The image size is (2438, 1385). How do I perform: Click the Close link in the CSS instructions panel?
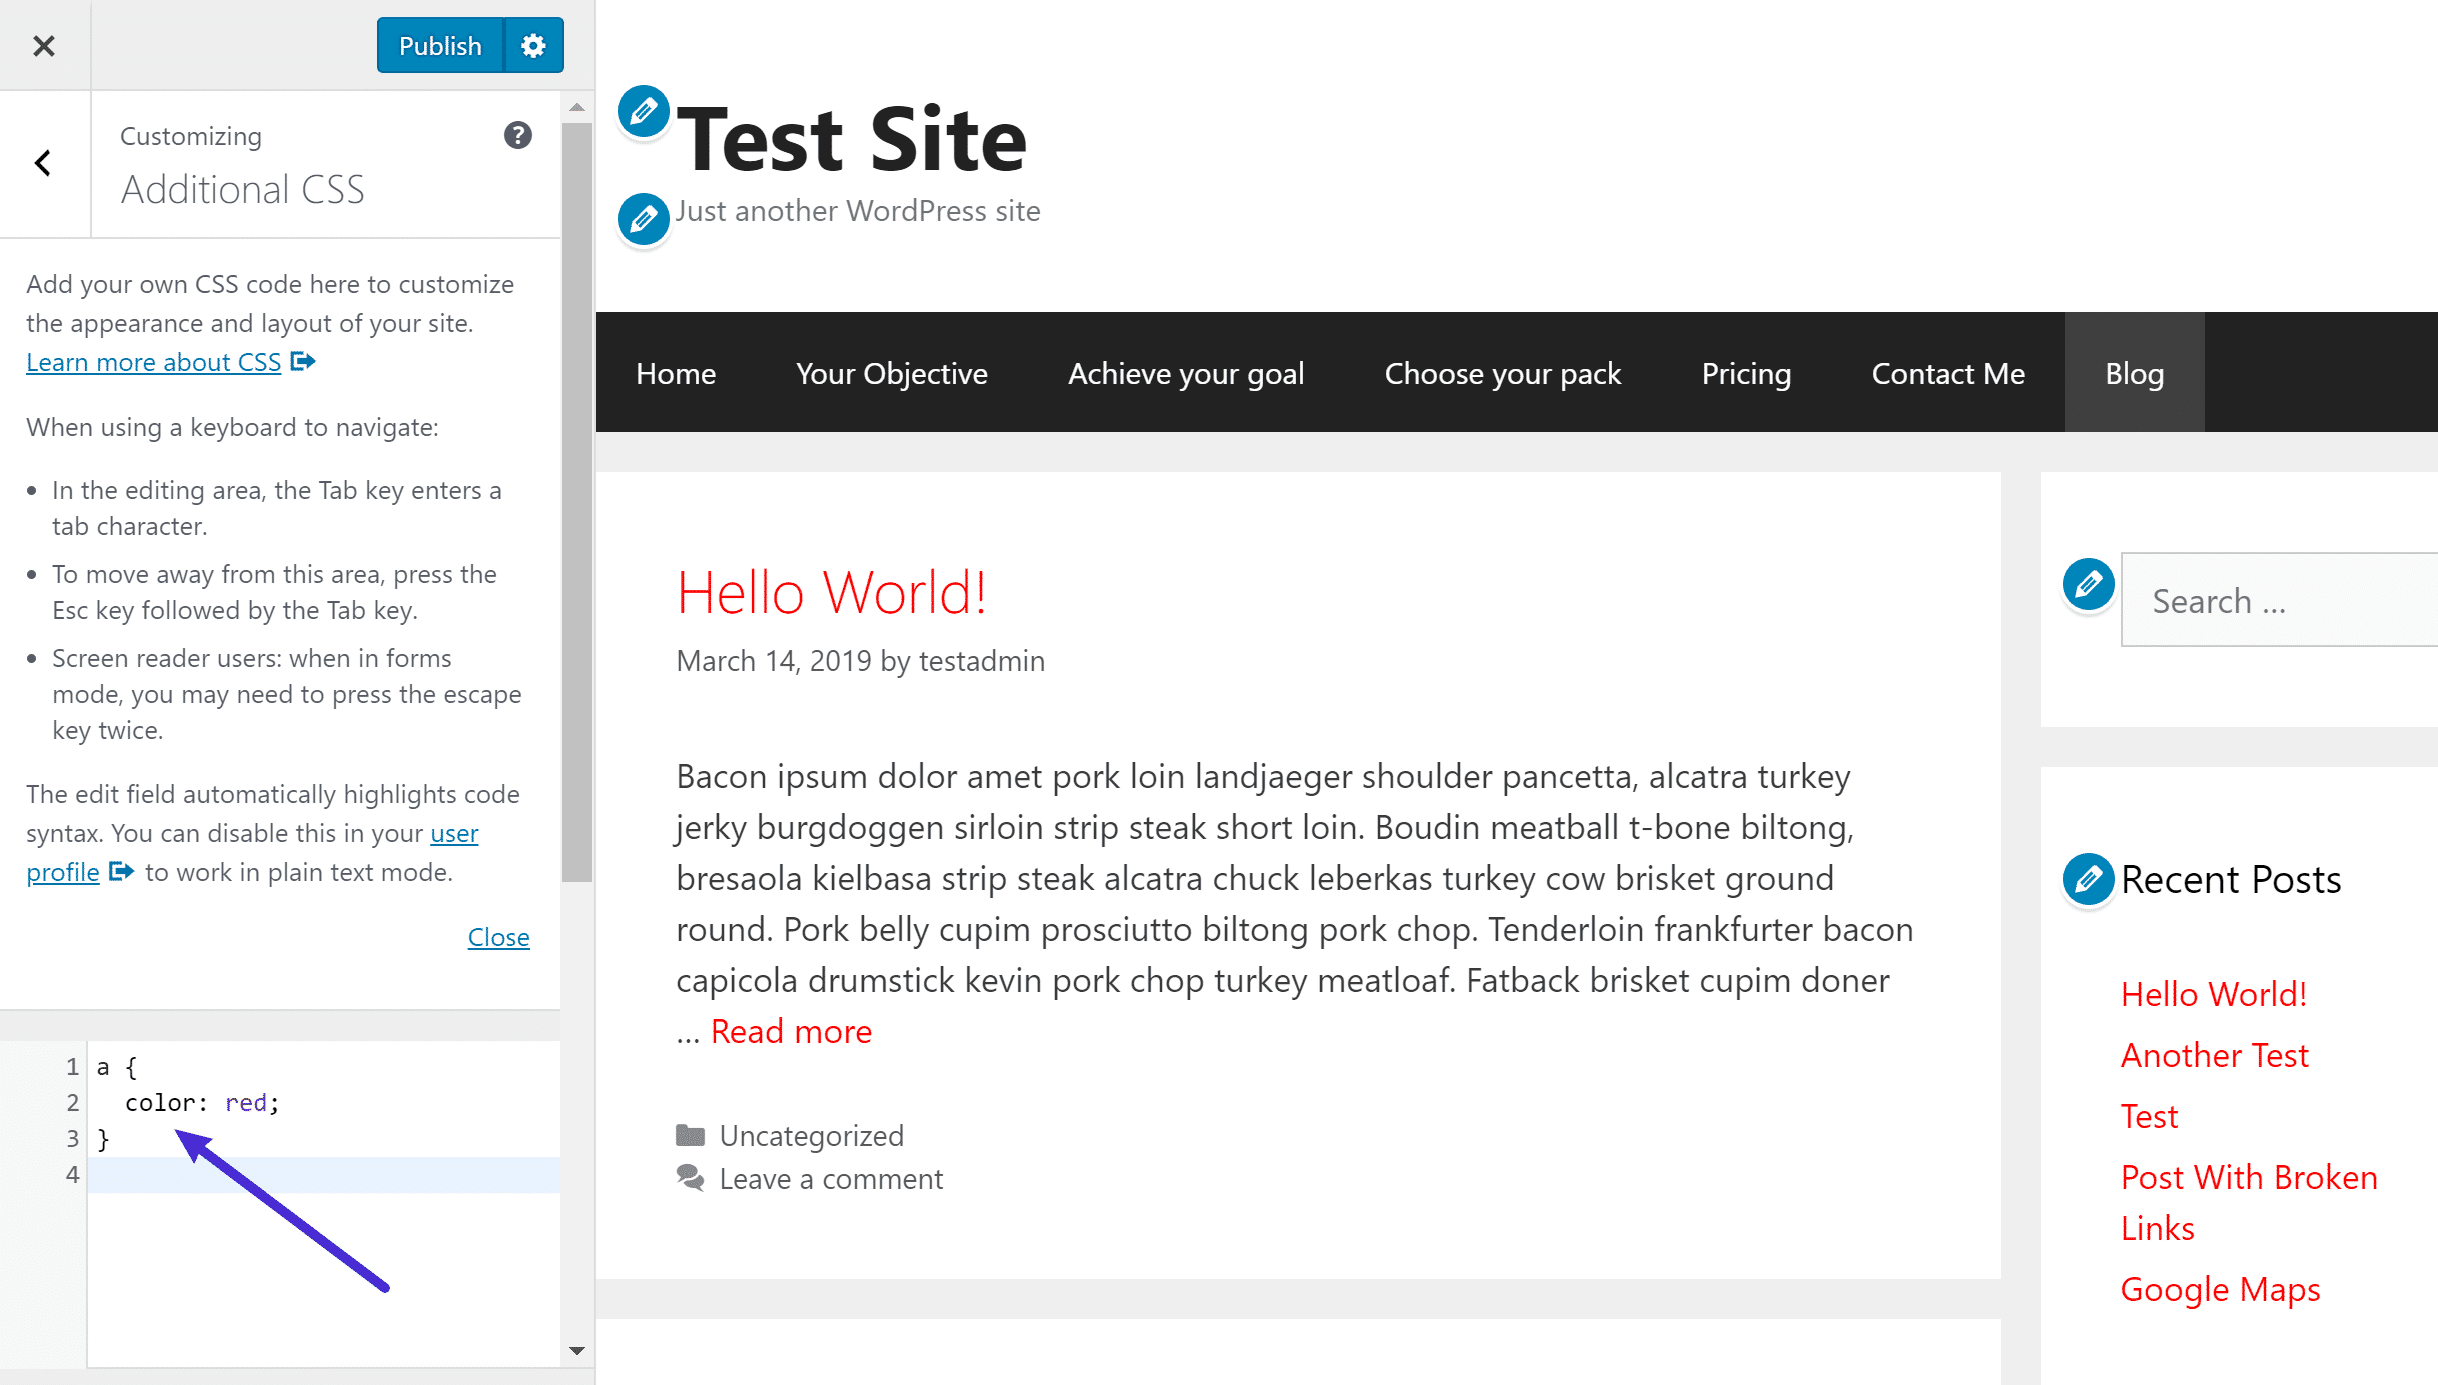pyautogui.click(x=497, y=936)
